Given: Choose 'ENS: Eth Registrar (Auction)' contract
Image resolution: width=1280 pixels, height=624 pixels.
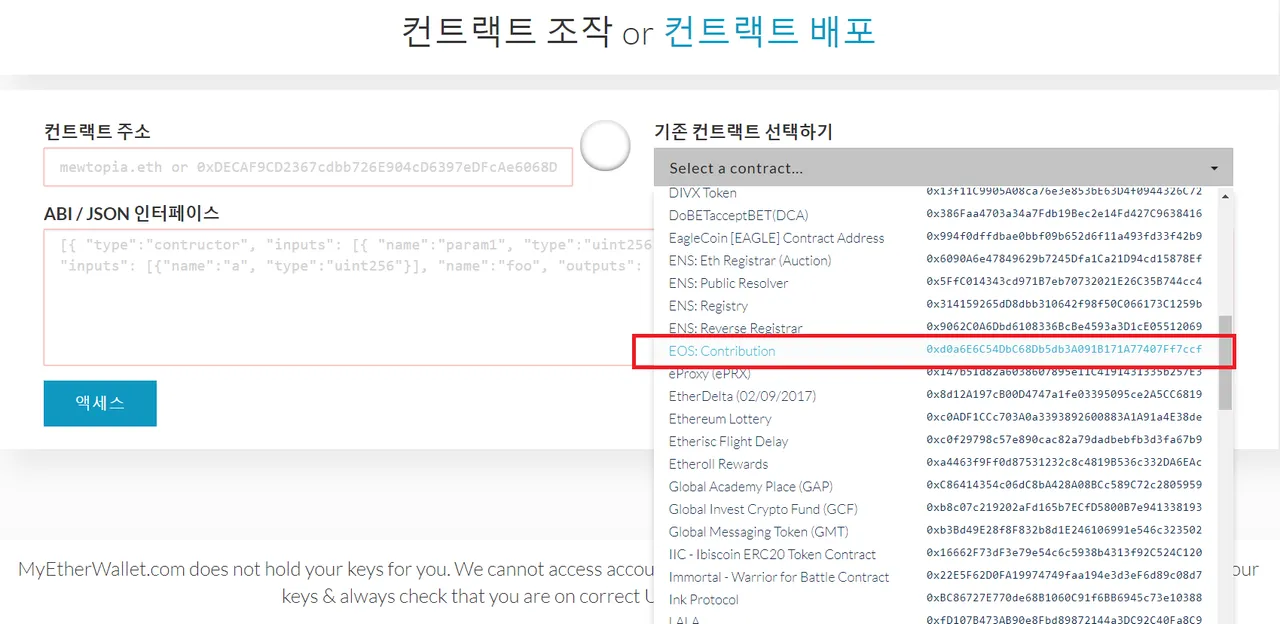Looking at the screenshot, I should [x=935, y=260].
